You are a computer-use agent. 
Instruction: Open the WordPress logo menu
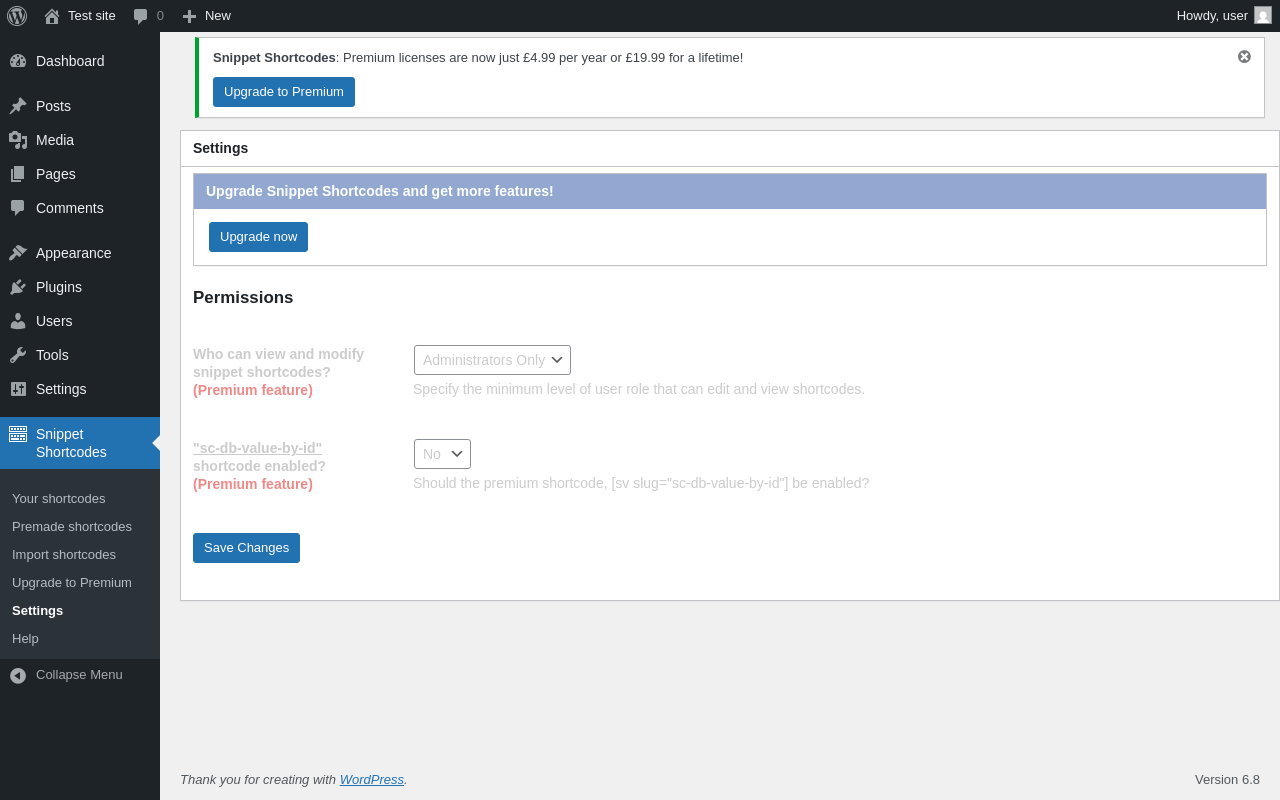(17, 16)
